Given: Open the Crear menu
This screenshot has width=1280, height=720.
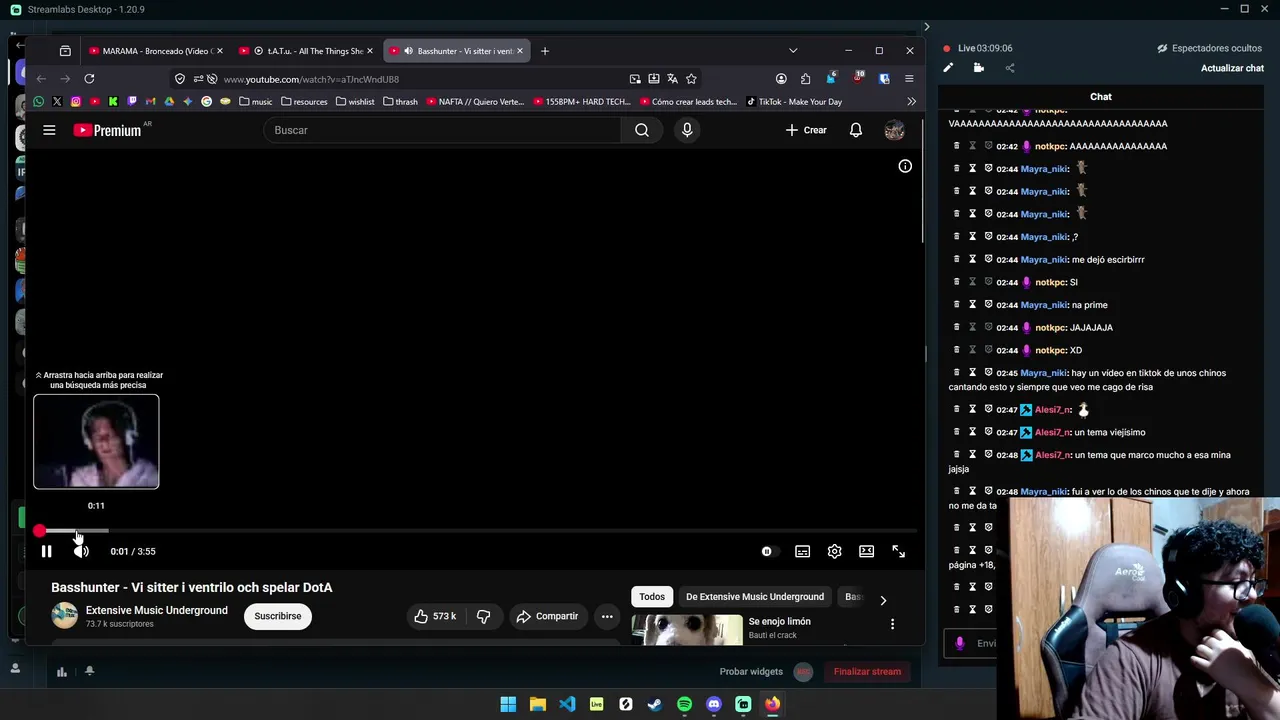Looking at the screenshot, I should tap(806, 130).
